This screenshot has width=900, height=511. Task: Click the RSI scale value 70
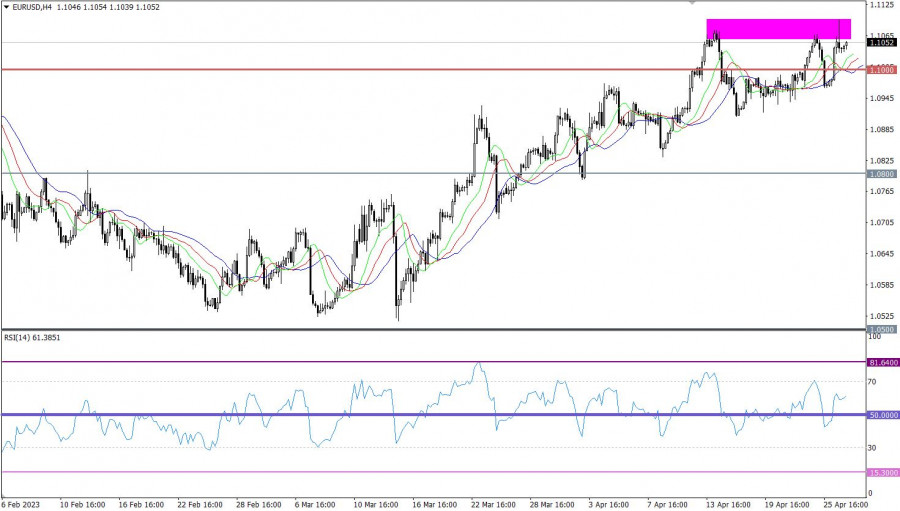tap(872, 381)
